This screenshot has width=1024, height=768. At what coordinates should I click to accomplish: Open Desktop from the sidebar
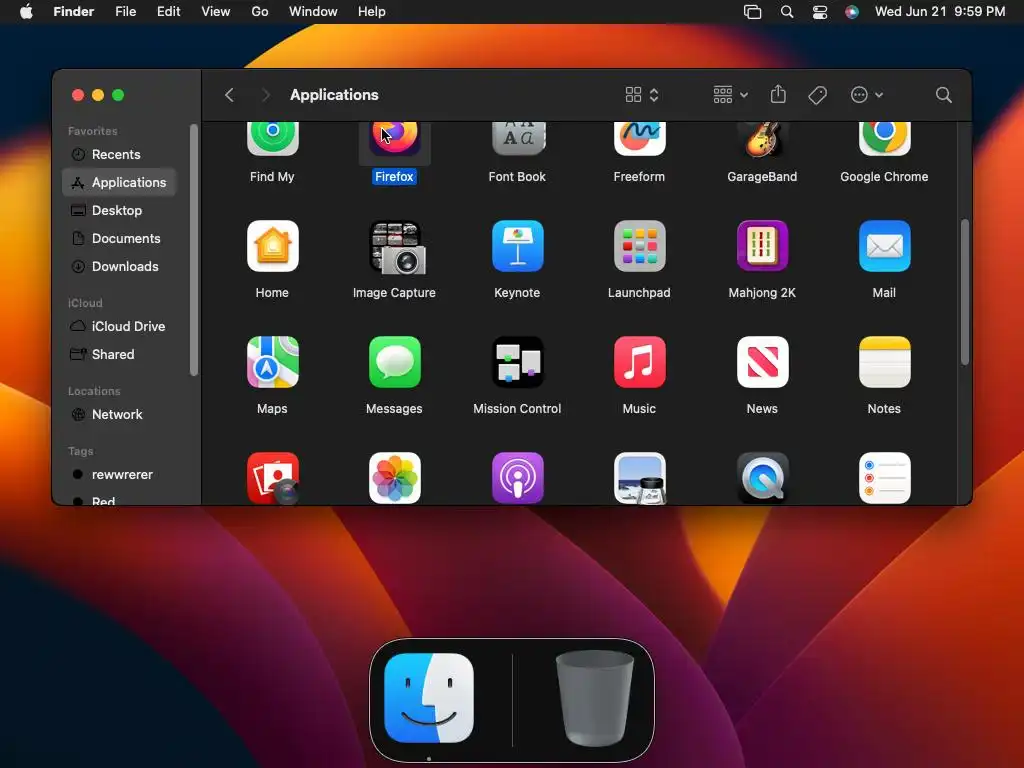coord(120,210)
